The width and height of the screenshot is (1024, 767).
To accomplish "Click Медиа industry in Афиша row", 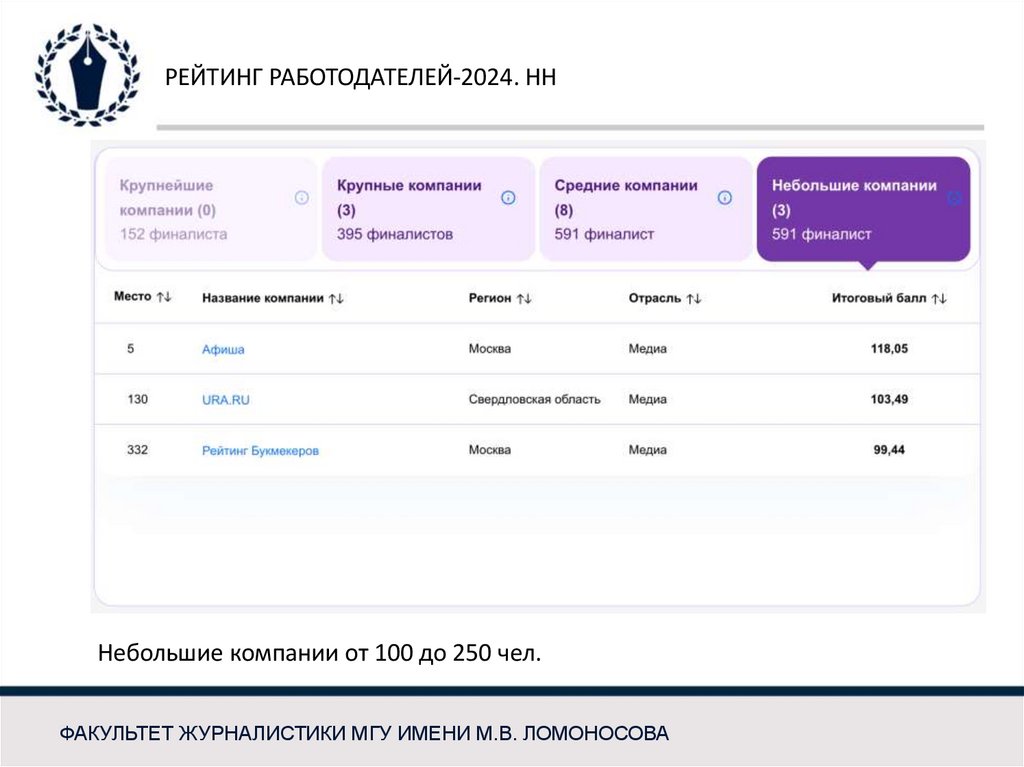I will tap(647, 349).
